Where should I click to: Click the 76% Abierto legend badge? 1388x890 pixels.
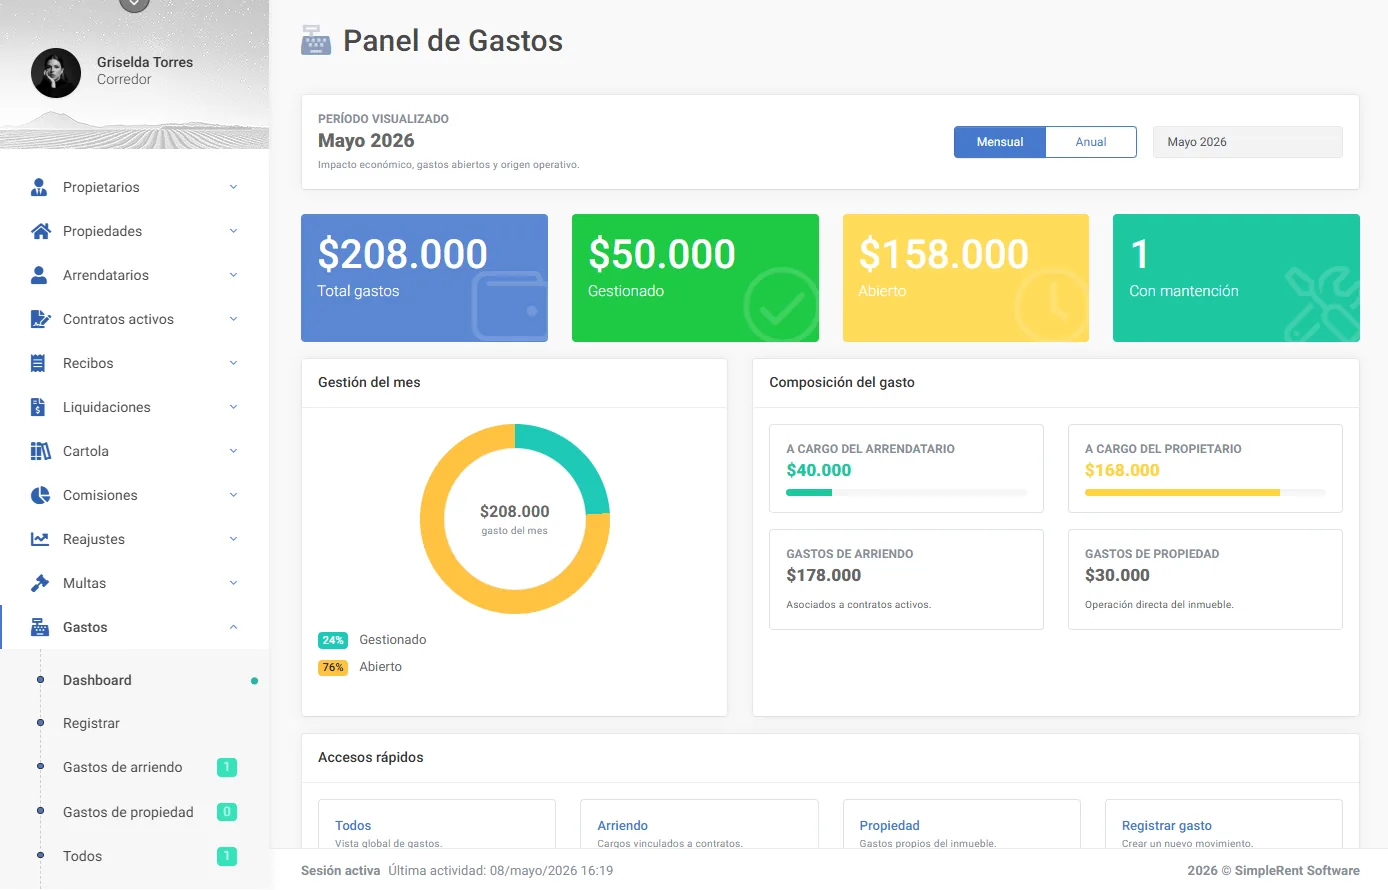(333, 667)
